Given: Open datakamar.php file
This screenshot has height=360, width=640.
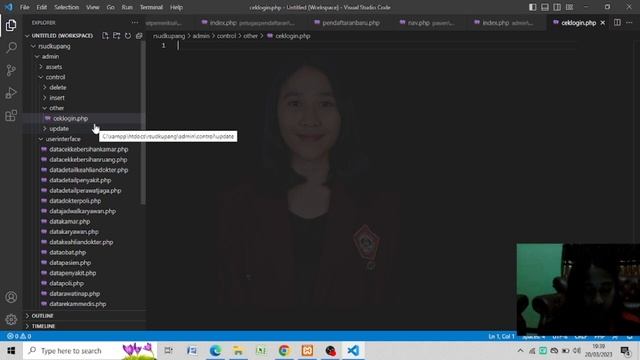Looking at the screenshot, I should point(69,221).
